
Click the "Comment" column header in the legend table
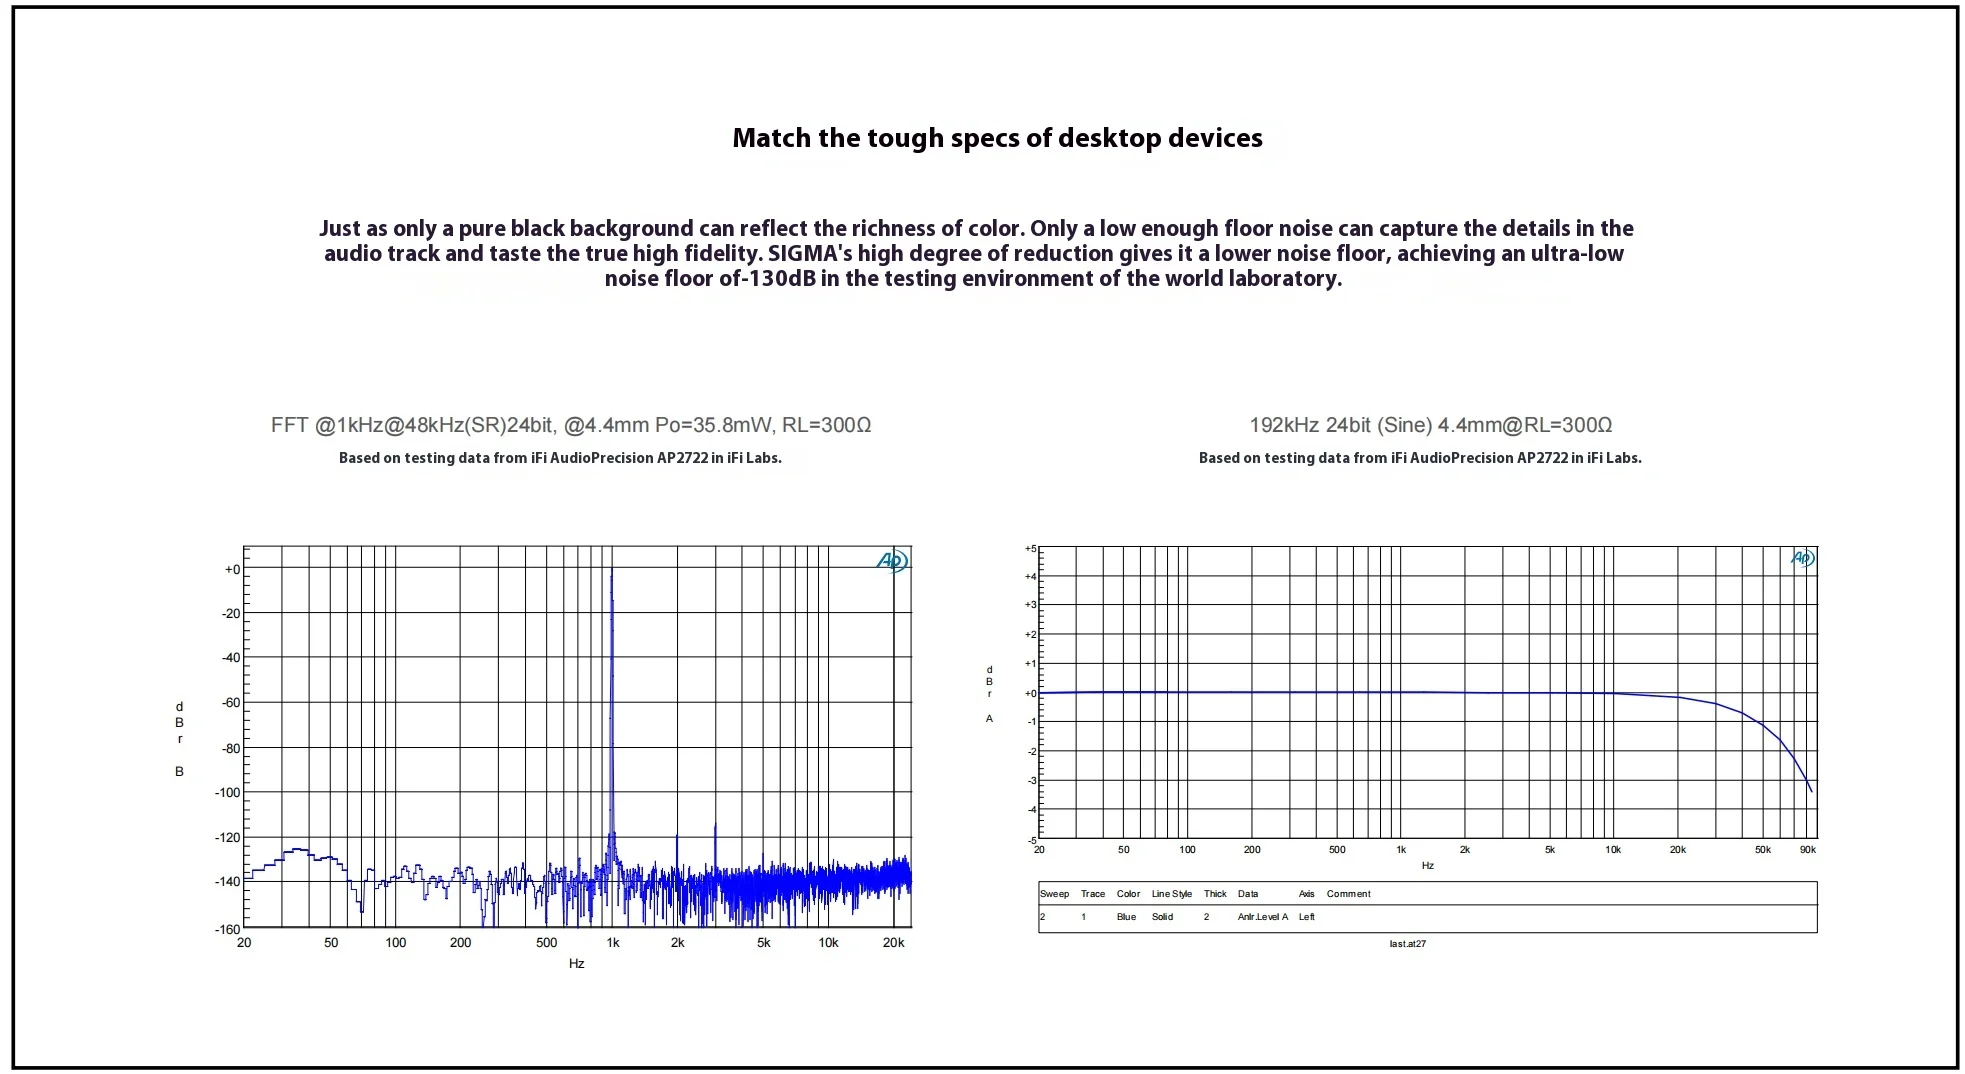[x=1349, y=894]
